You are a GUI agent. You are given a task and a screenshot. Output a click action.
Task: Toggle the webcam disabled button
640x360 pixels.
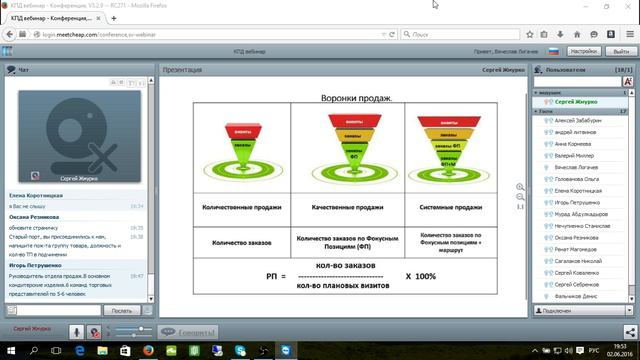(94, 332)
